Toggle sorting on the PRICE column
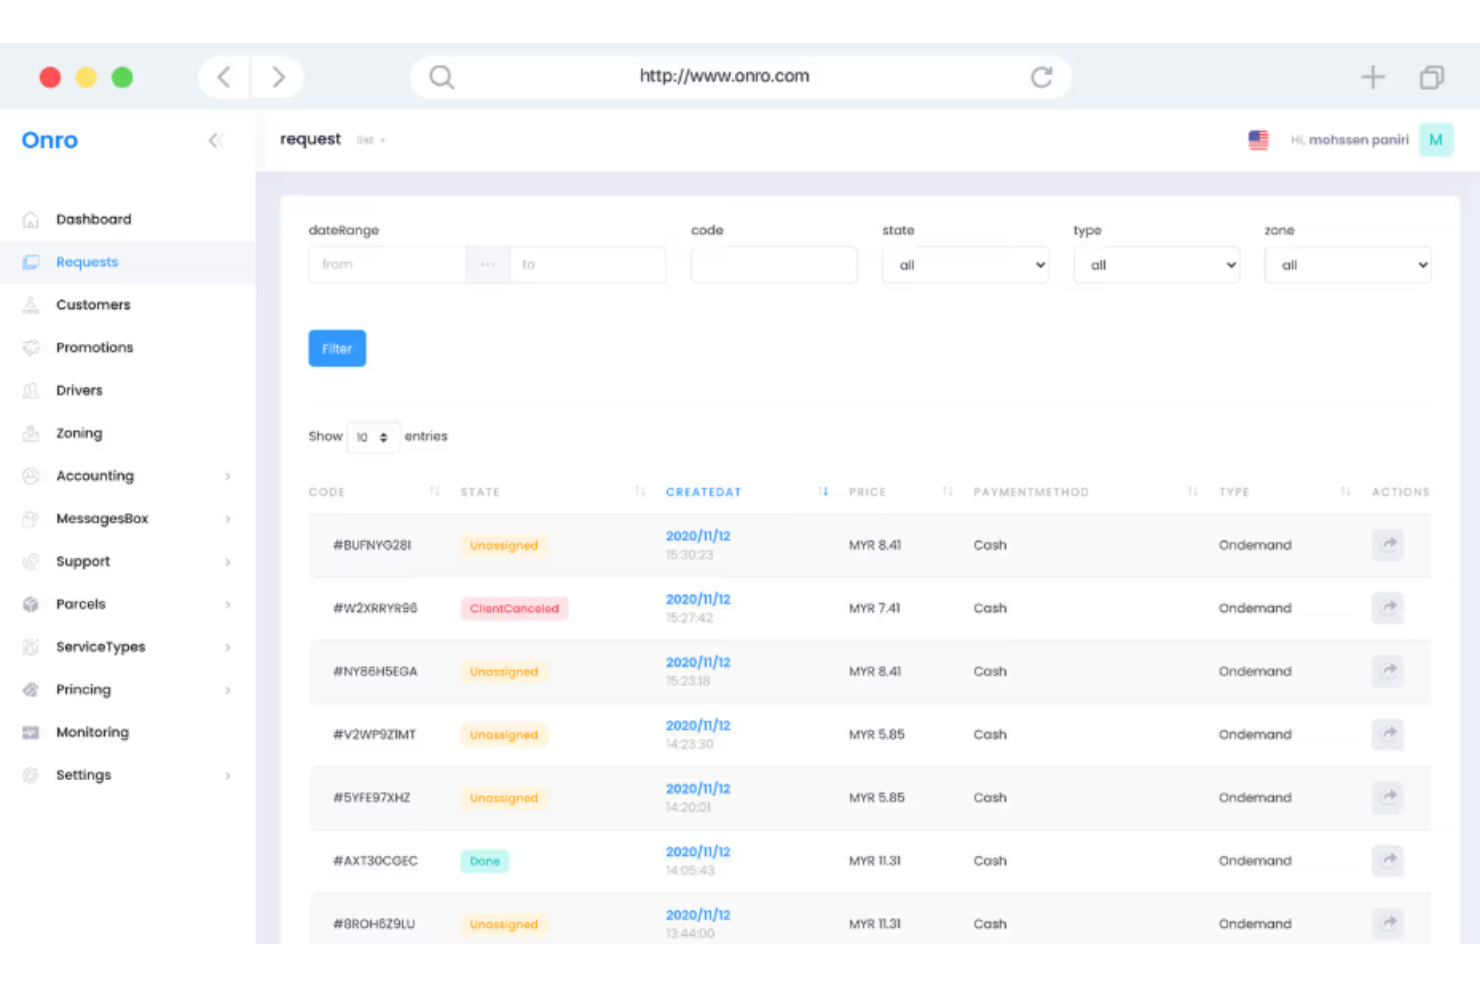 point(946,491)
